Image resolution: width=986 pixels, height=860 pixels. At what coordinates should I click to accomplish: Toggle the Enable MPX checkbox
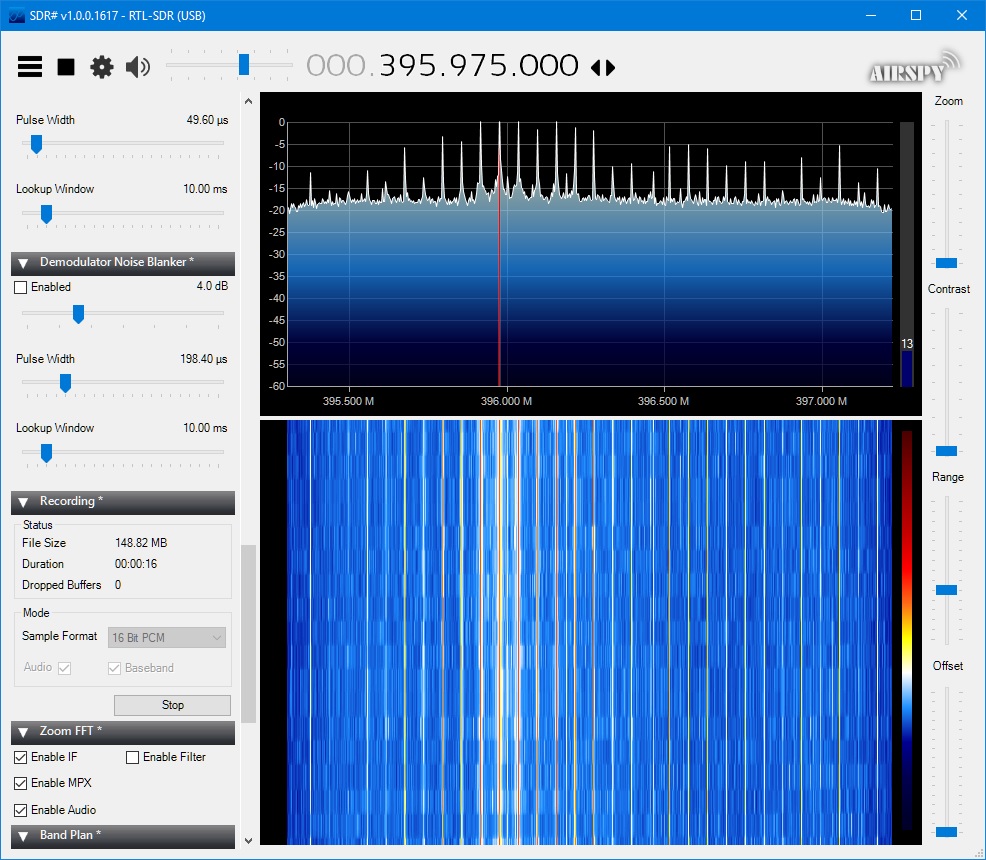(21, 783)
